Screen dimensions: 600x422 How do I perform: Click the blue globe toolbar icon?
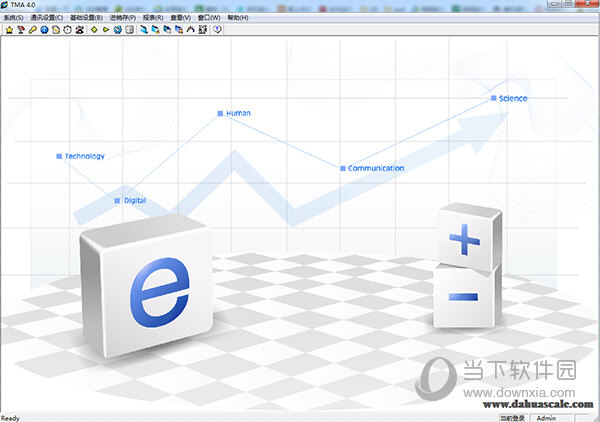point(118,29)
